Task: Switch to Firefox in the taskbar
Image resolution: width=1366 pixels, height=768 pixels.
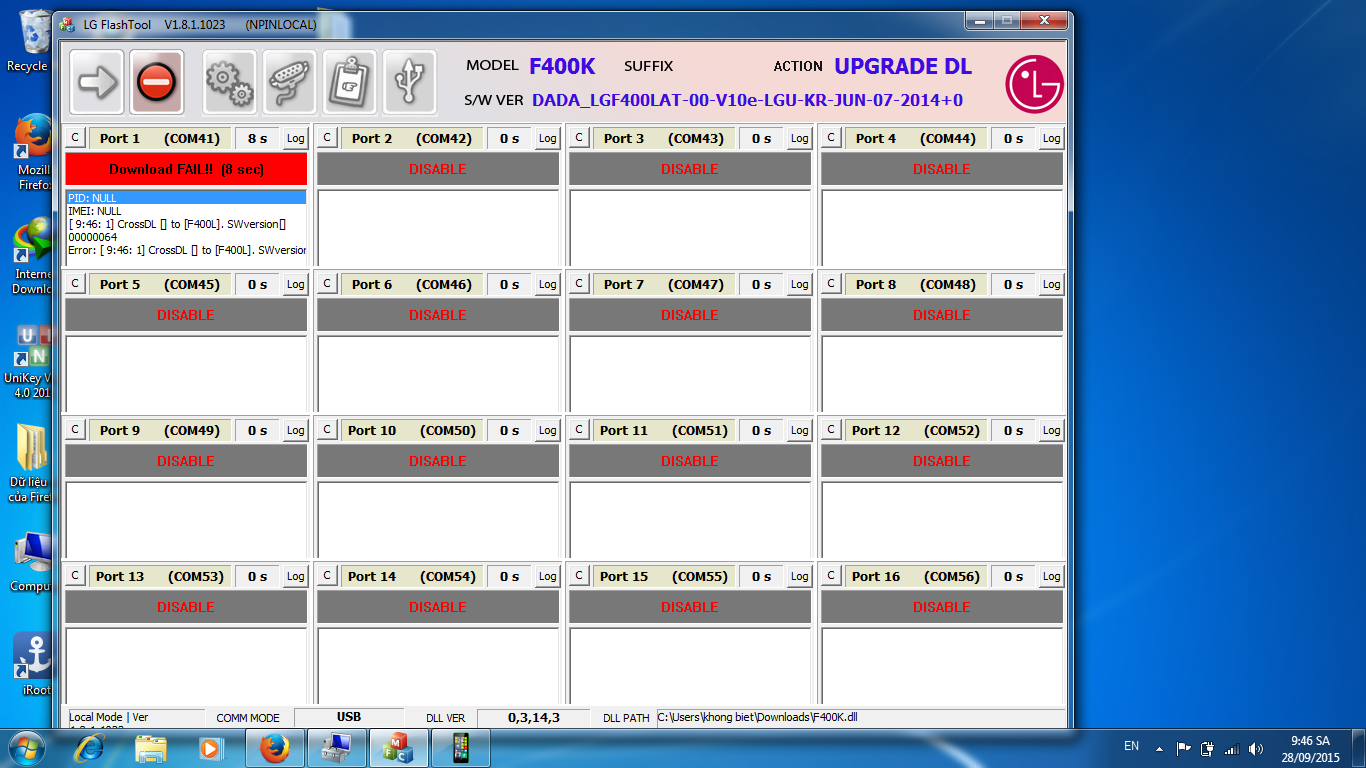Action: (x=275, y=748)
